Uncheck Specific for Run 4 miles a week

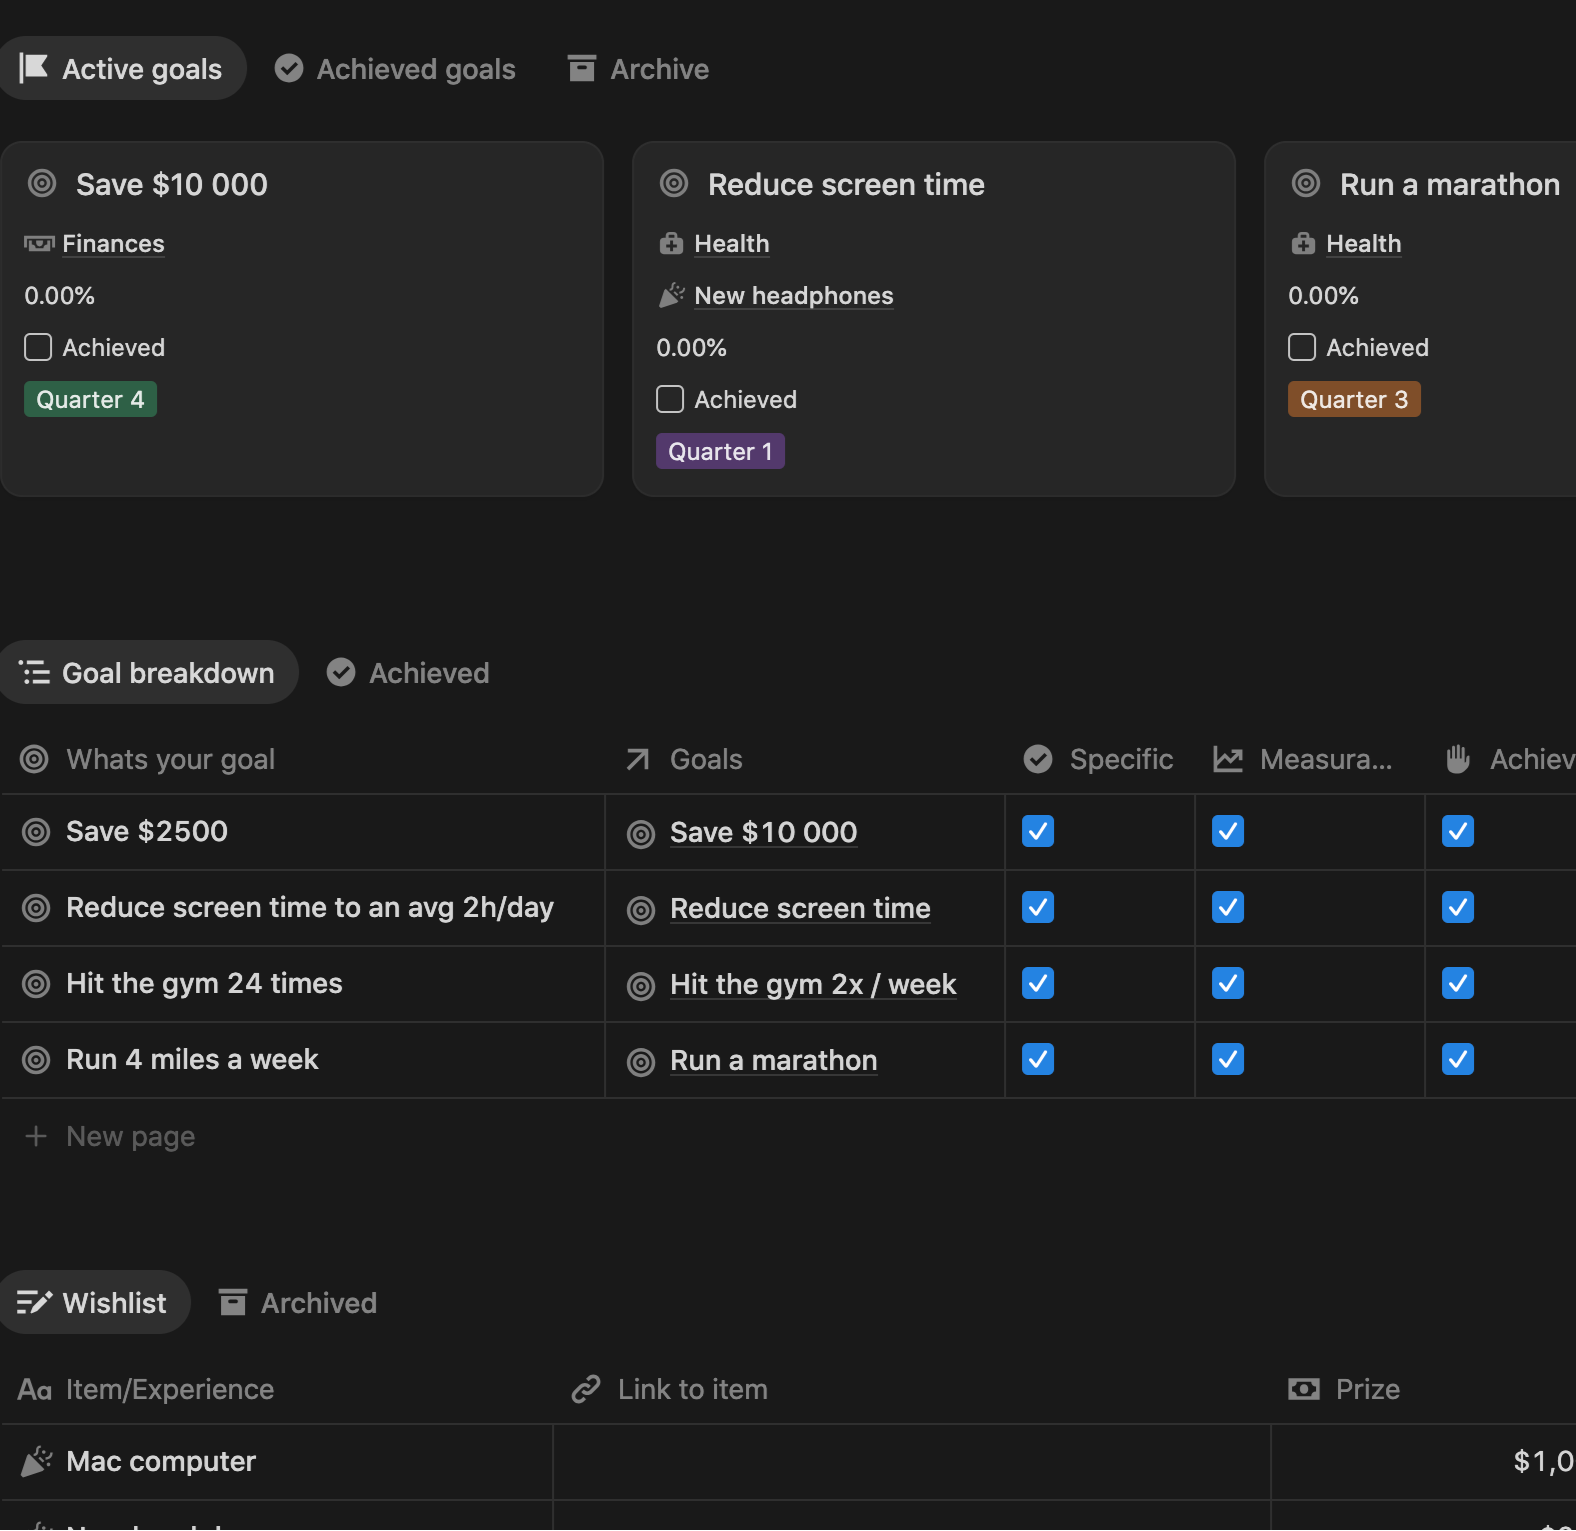1038,1059
